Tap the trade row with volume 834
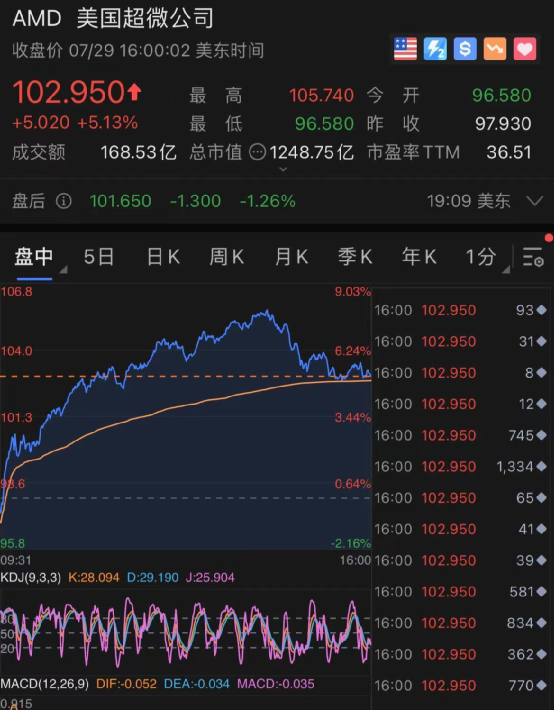This screenshot has width=554, height=710. 461,623
